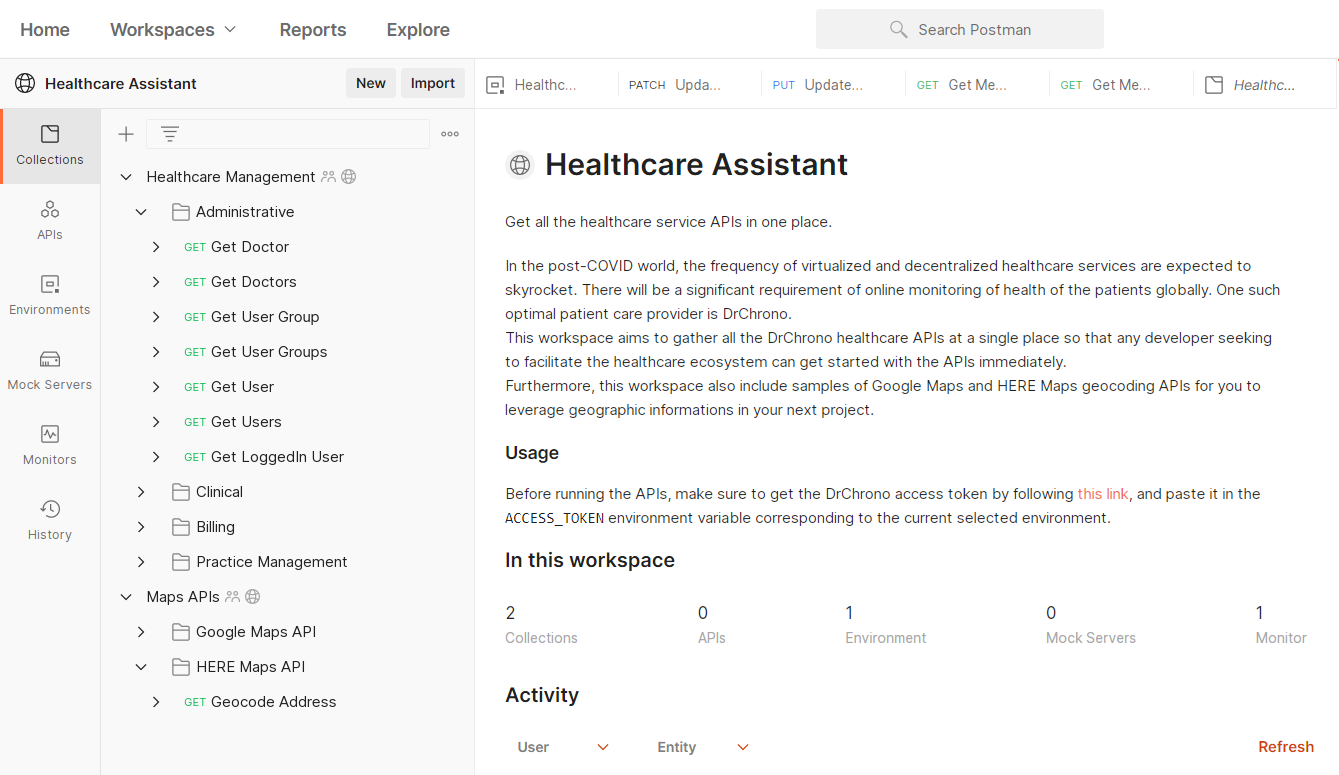Open the Entity filter dropdown
This screenshot has height=775, width=1339.
pyautogui.click(x=703, y=747)
